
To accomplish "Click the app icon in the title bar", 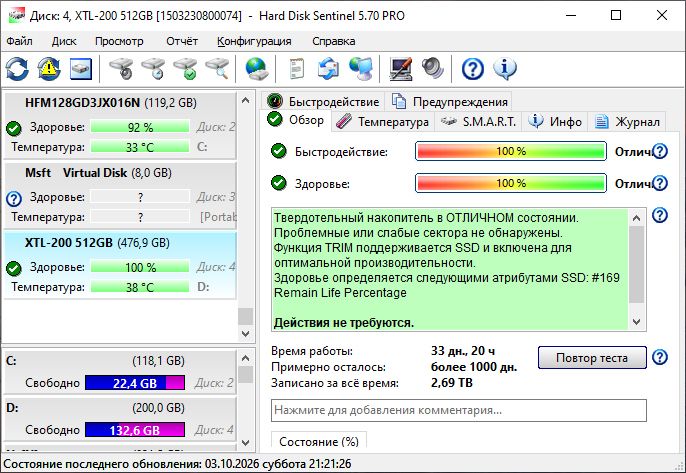I will tap(17, 15).
